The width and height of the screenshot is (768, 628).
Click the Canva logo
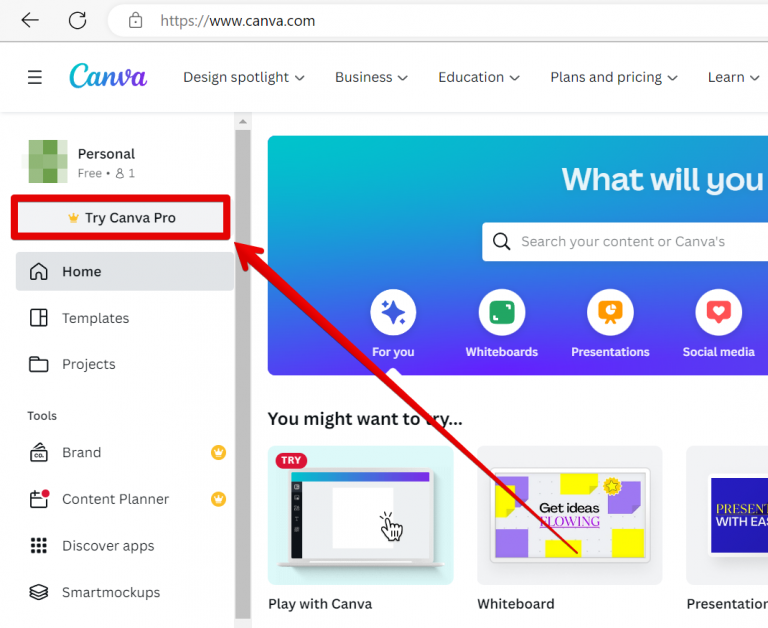tap(108, 76)
